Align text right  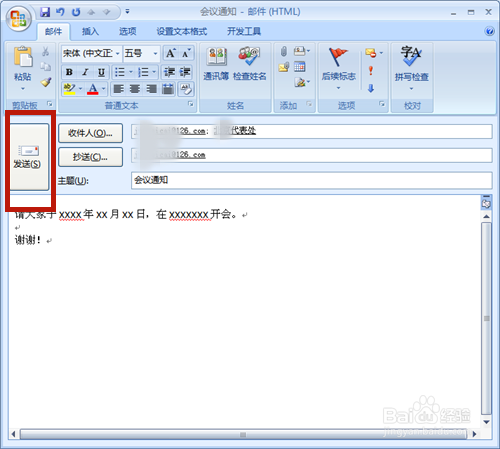click(151, 89)
